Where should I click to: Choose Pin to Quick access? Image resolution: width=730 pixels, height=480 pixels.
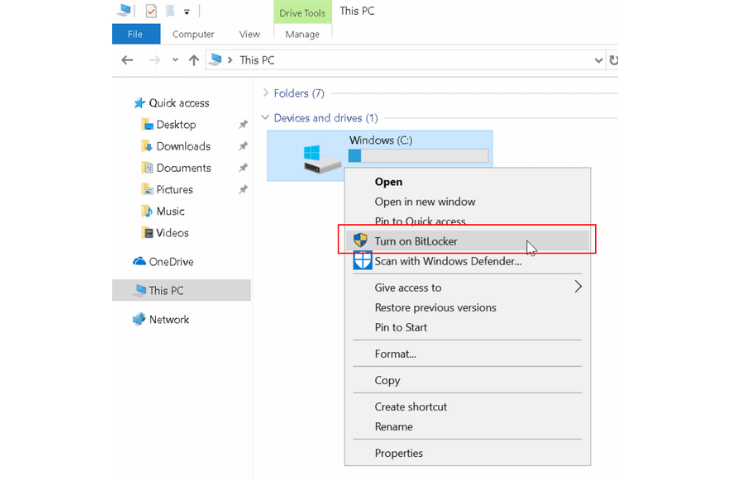click(x=467, y=221)
